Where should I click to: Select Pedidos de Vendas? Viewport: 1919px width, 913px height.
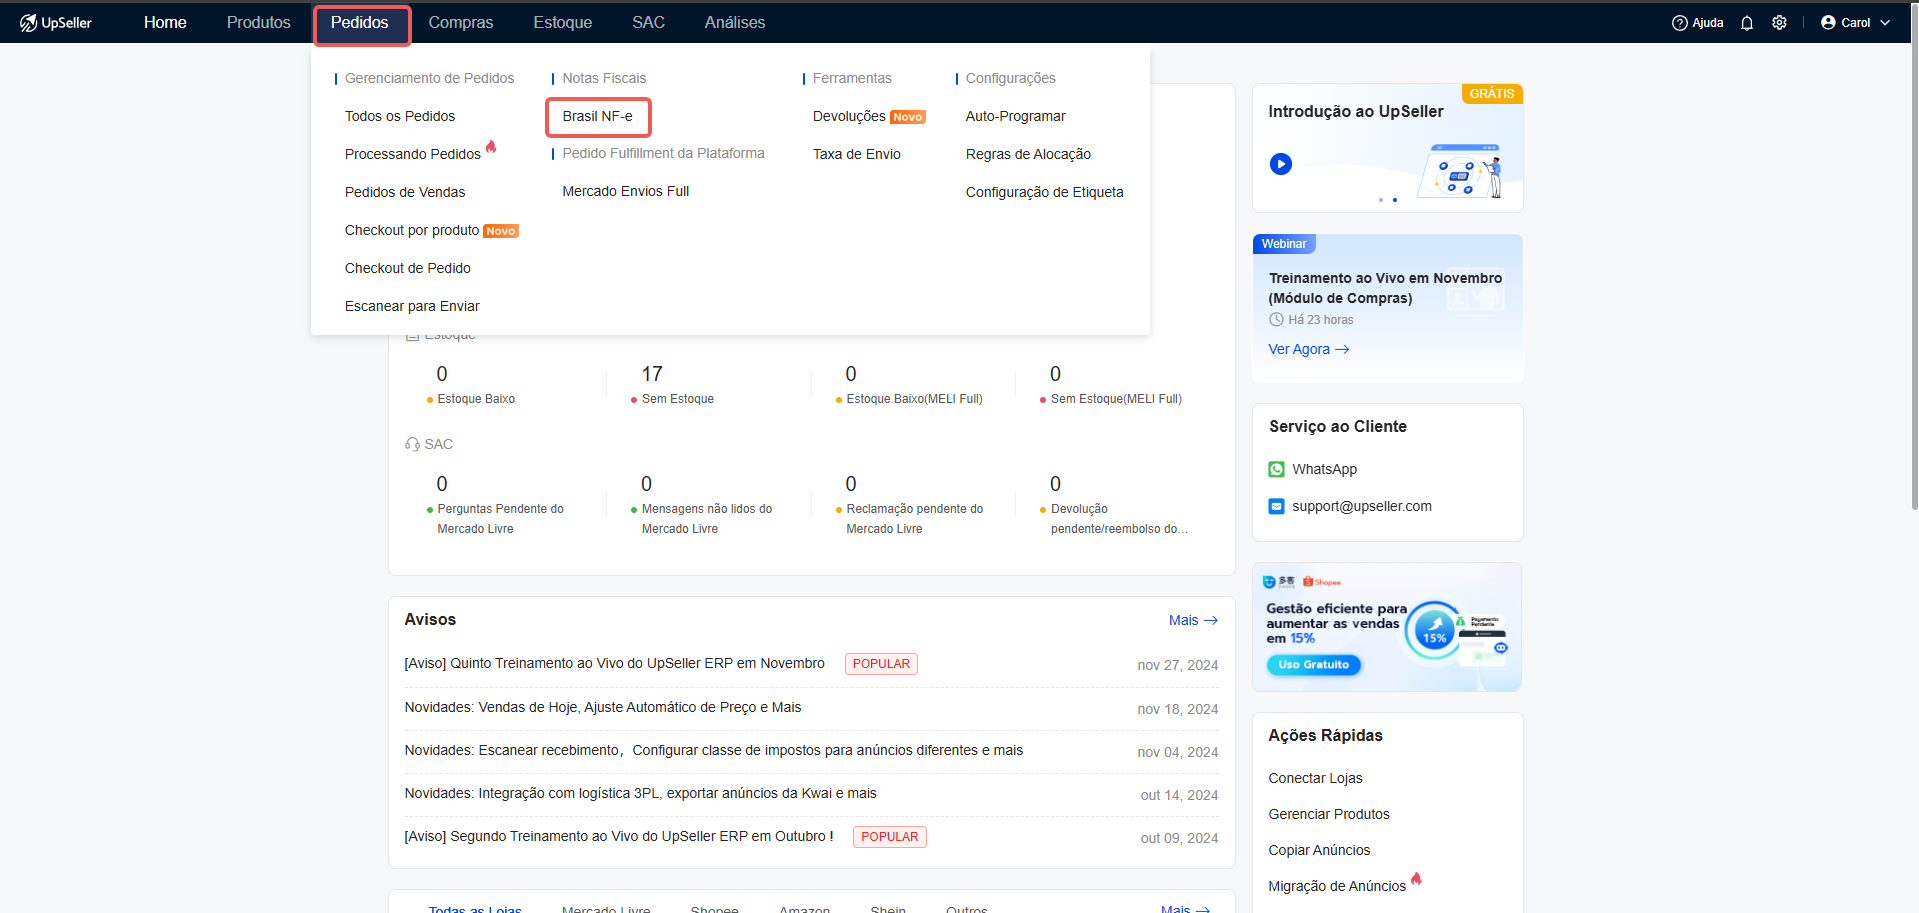(x=405, y=192)
